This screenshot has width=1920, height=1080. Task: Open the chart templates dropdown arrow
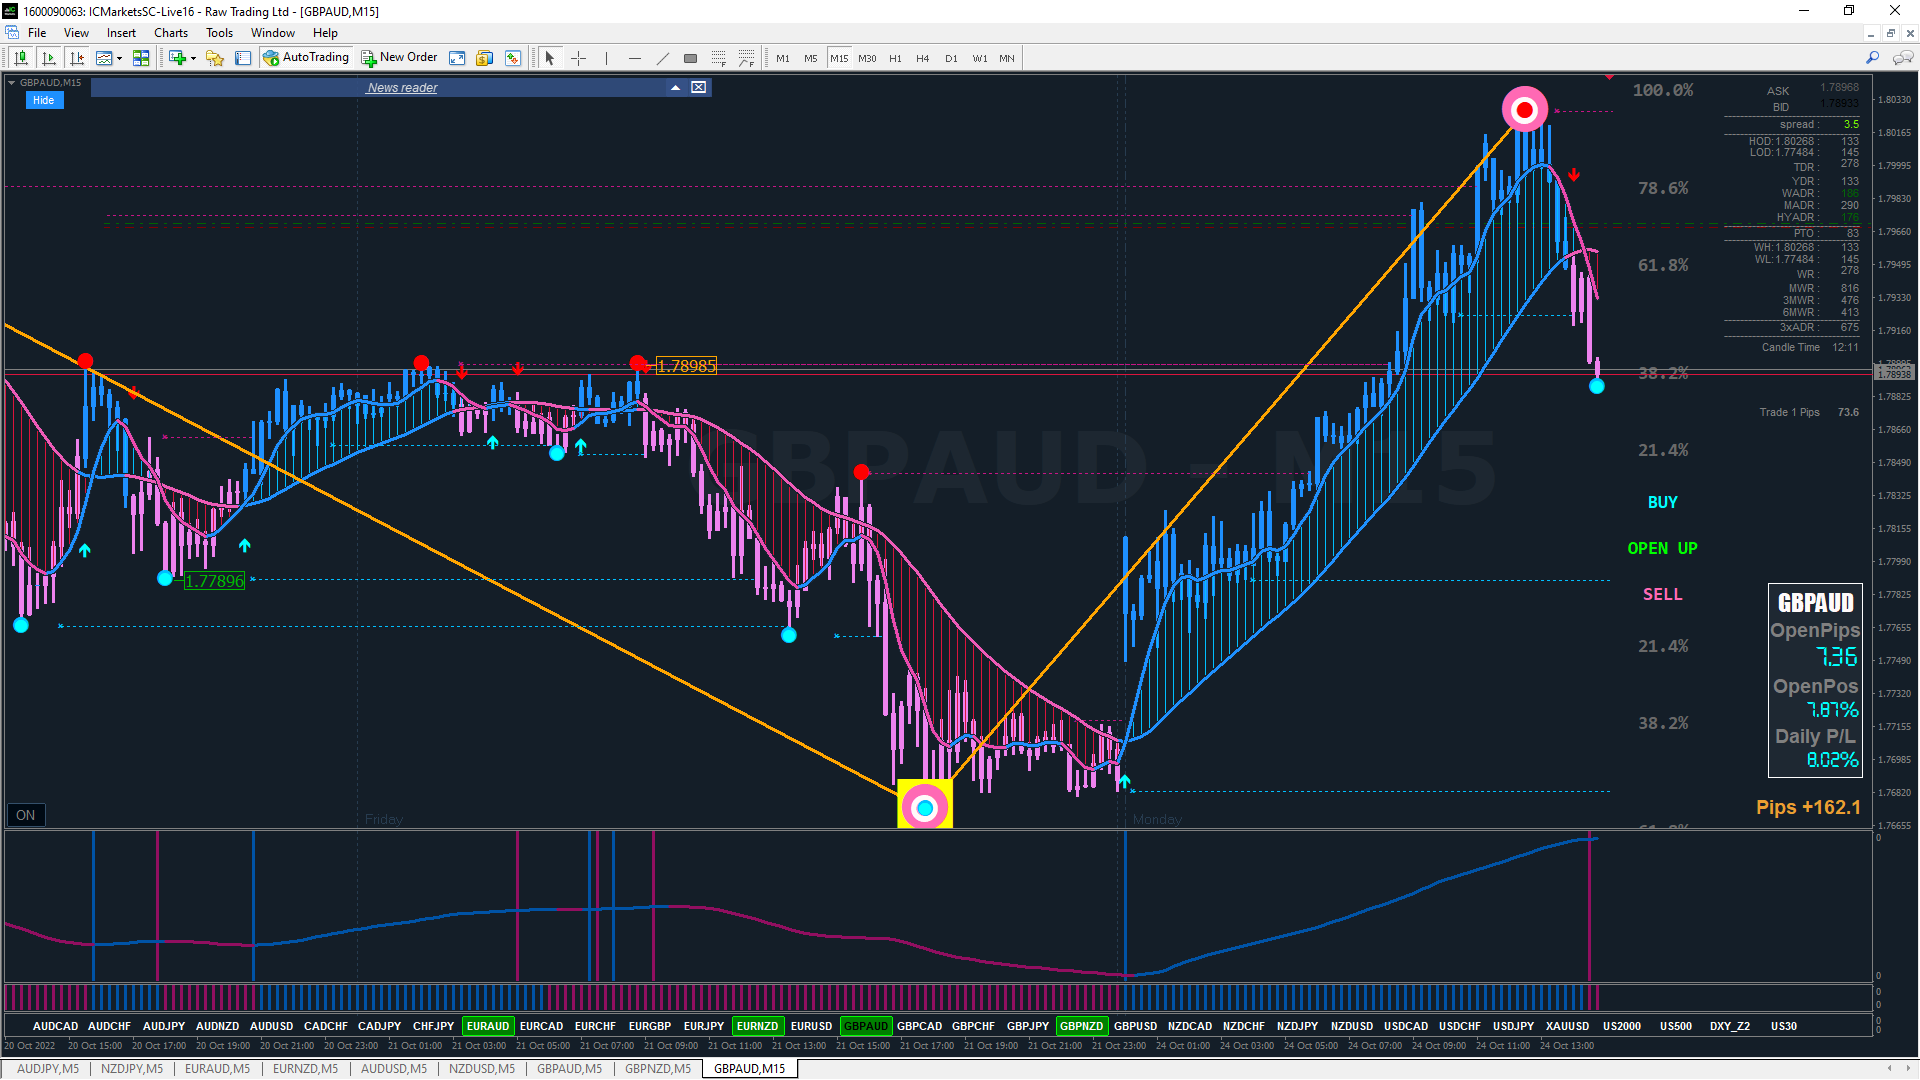point(119,58)
